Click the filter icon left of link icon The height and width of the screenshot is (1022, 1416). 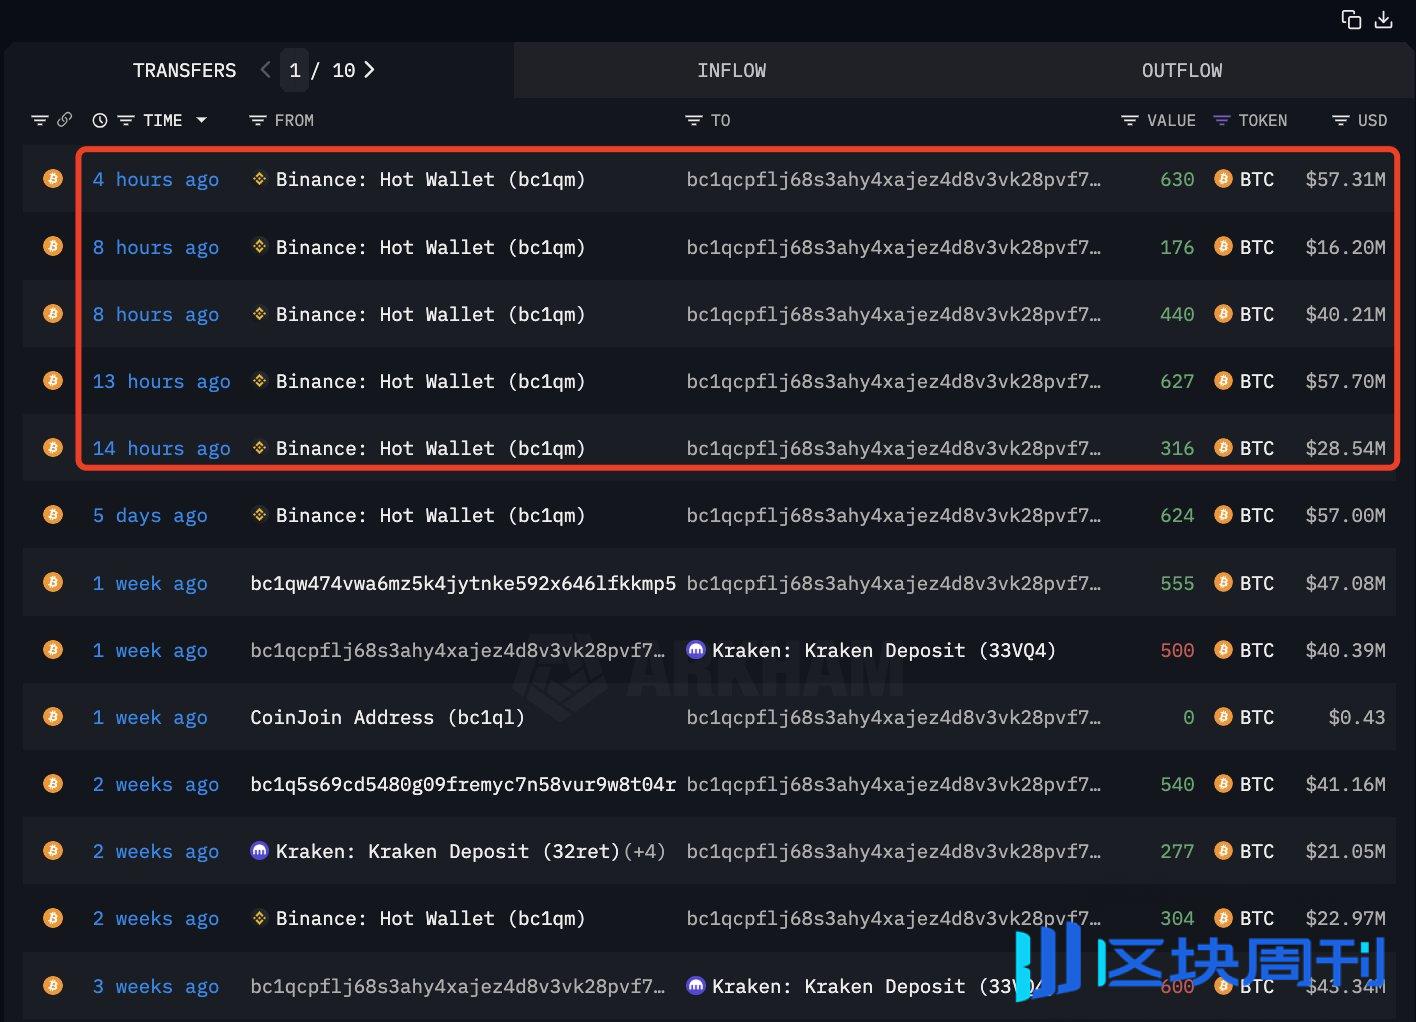[x=40, y=121]
